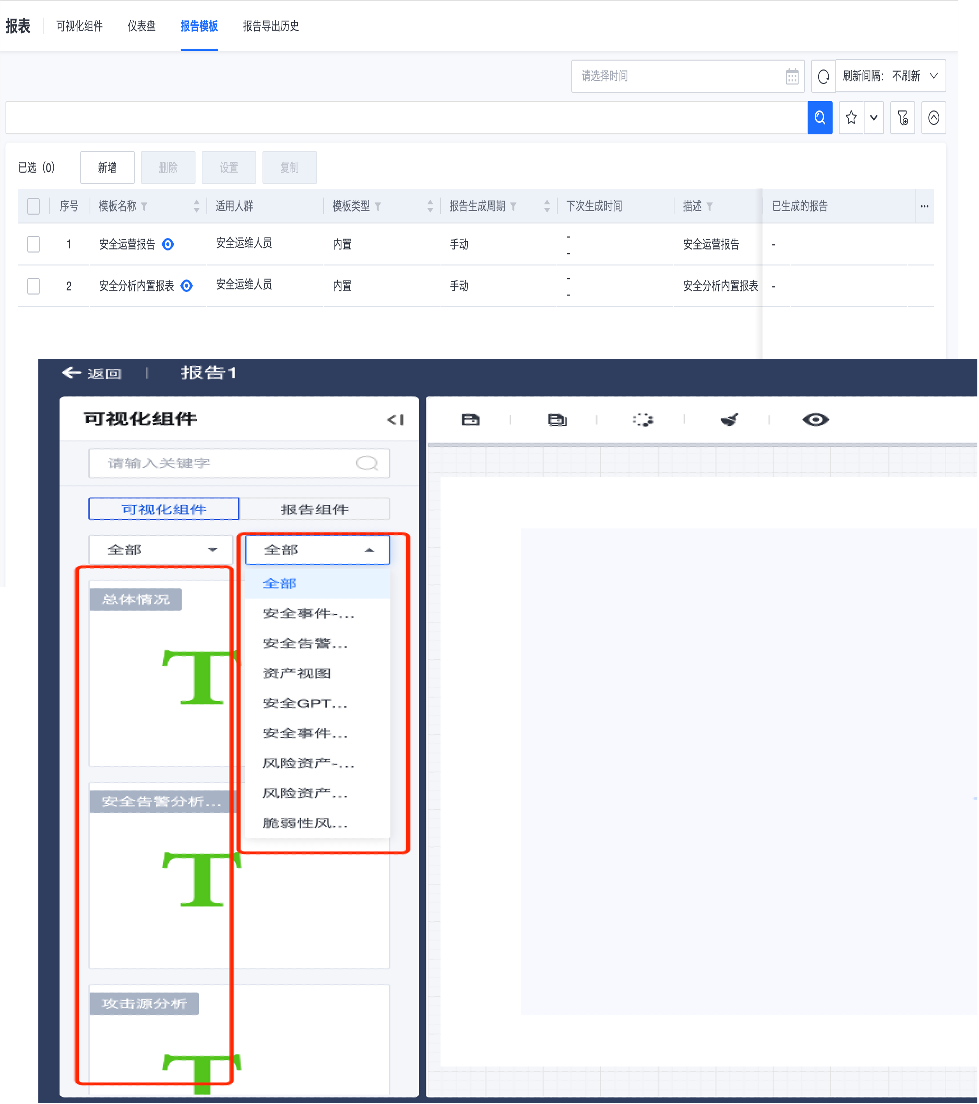Open the left 全部 dropdown under 可视化组件 tab

click(161, 550)
